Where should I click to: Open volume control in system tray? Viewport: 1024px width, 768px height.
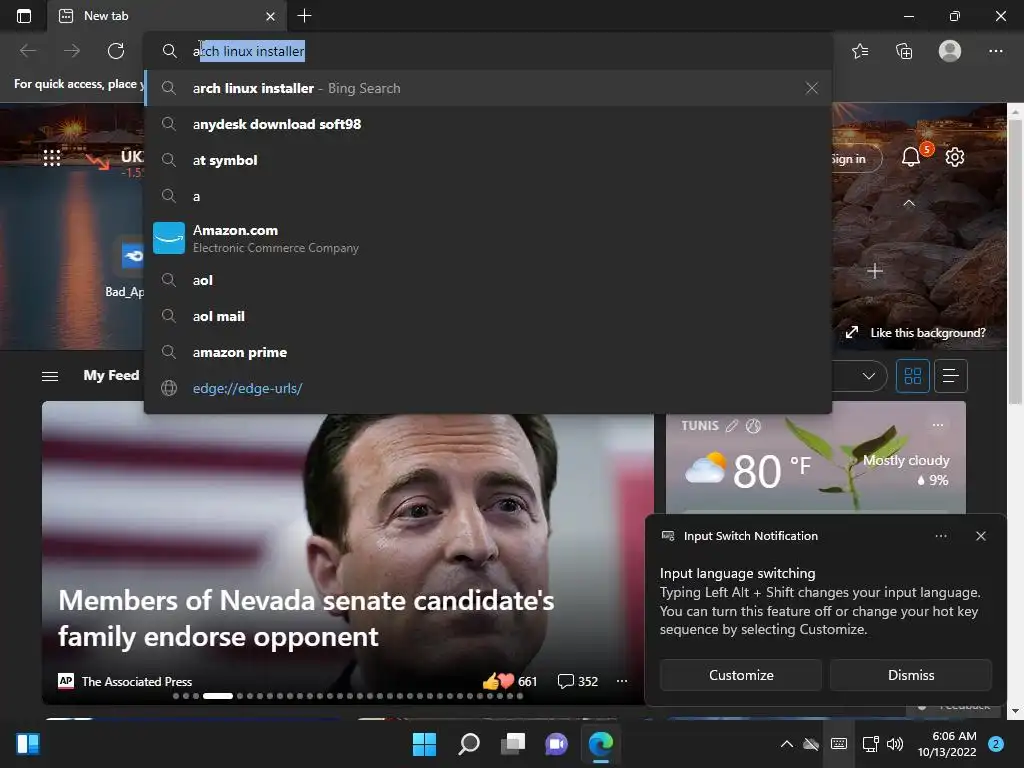point(895,744)
